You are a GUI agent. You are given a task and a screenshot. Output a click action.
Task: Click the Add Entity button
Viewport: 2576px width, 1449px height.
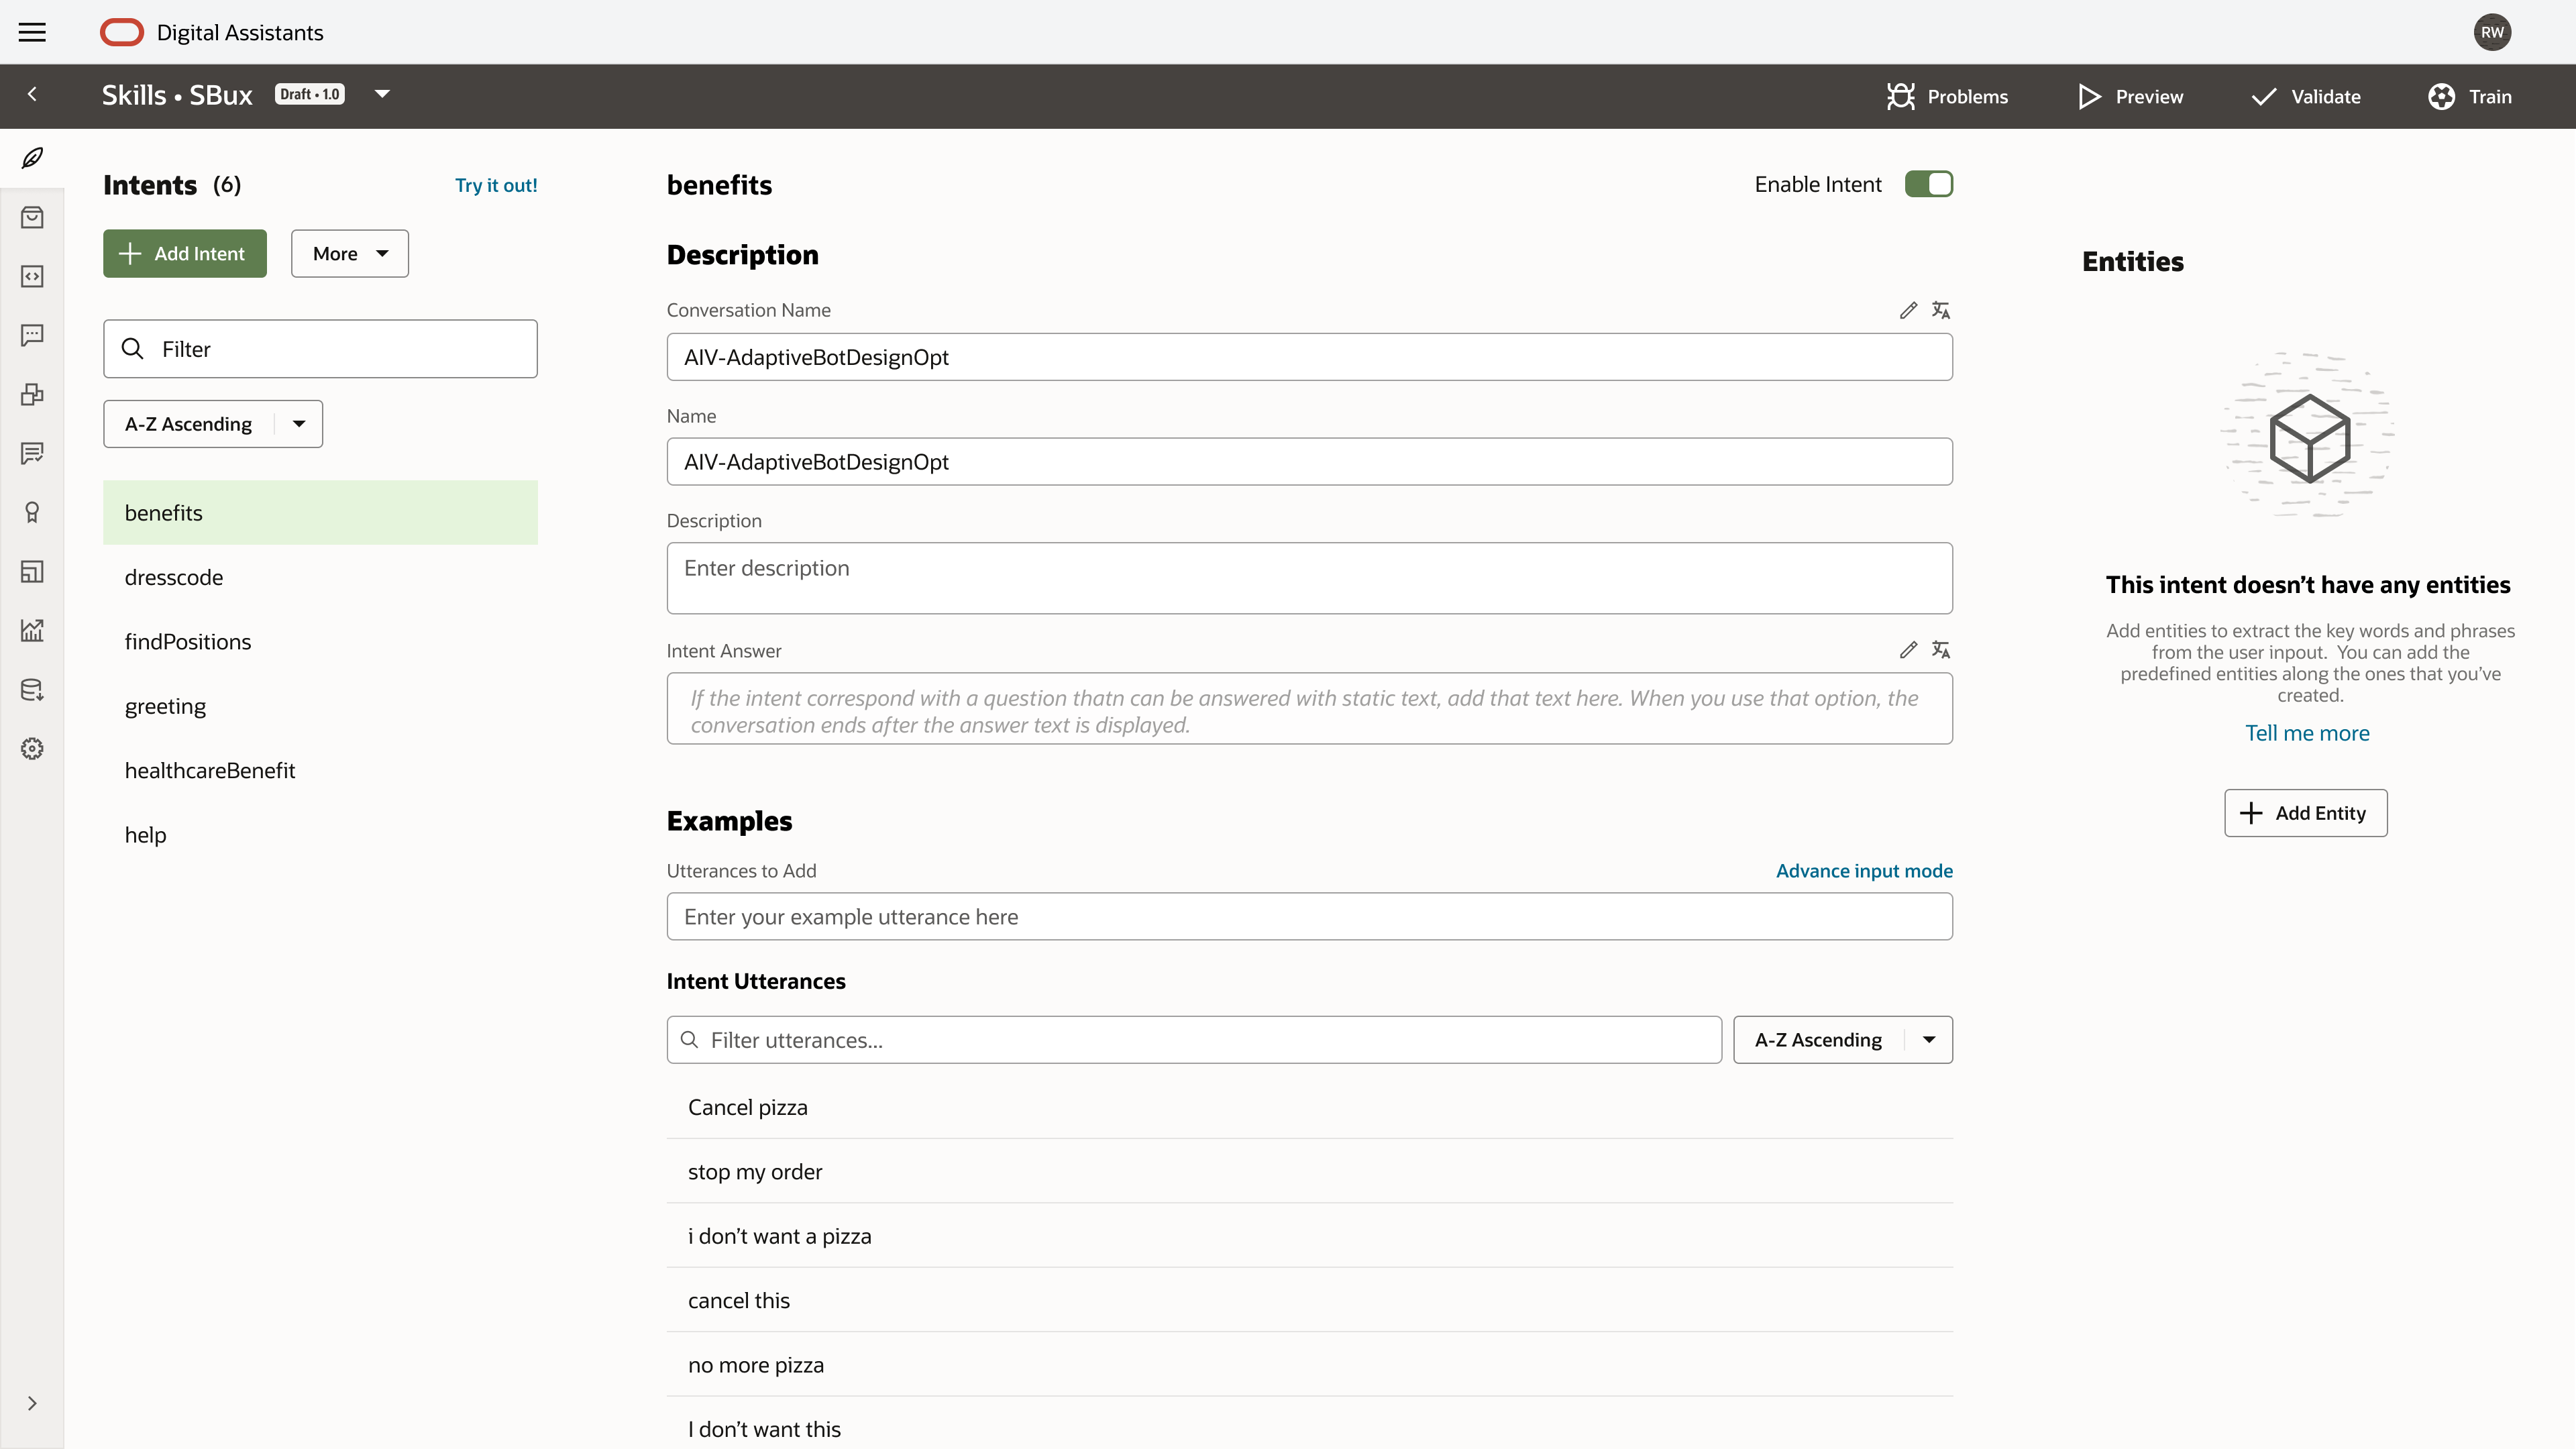point(2305,813)
